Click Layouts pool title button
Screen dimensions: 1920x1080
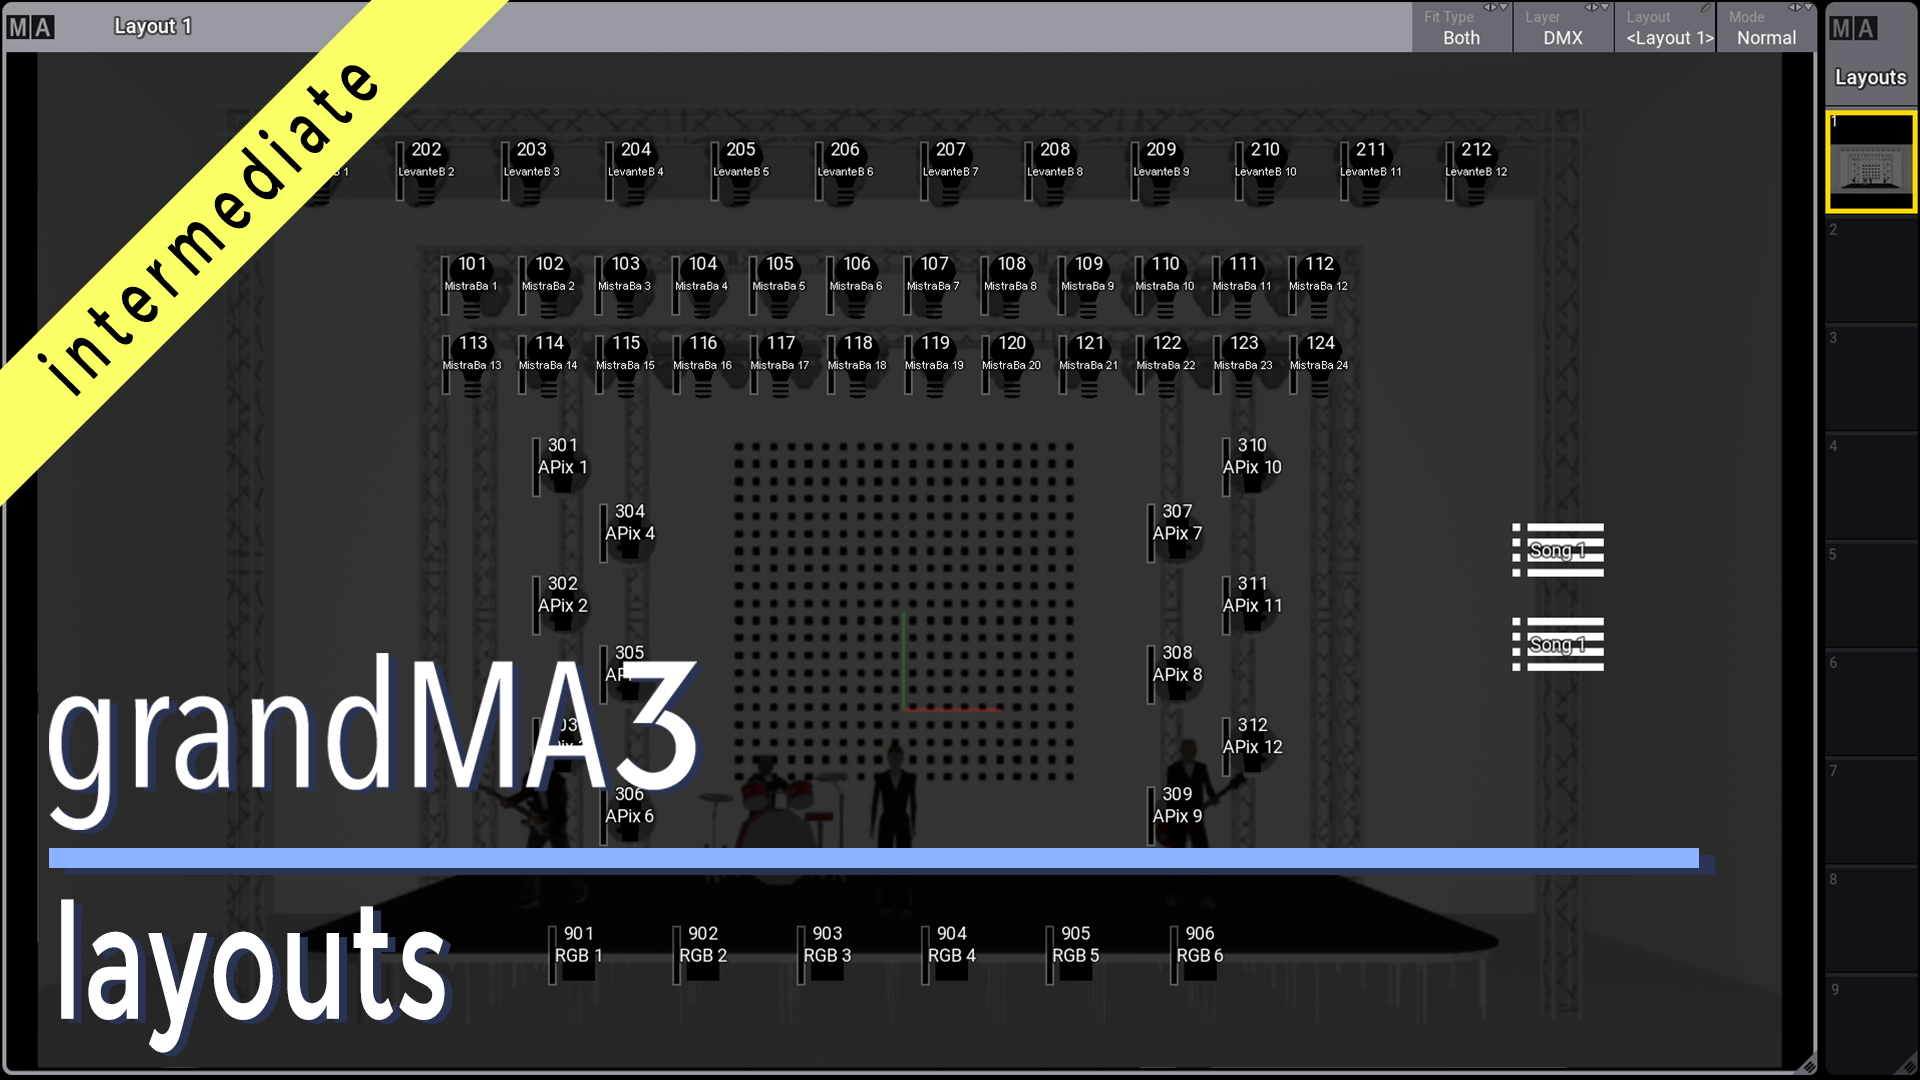tap(1870, 77)
